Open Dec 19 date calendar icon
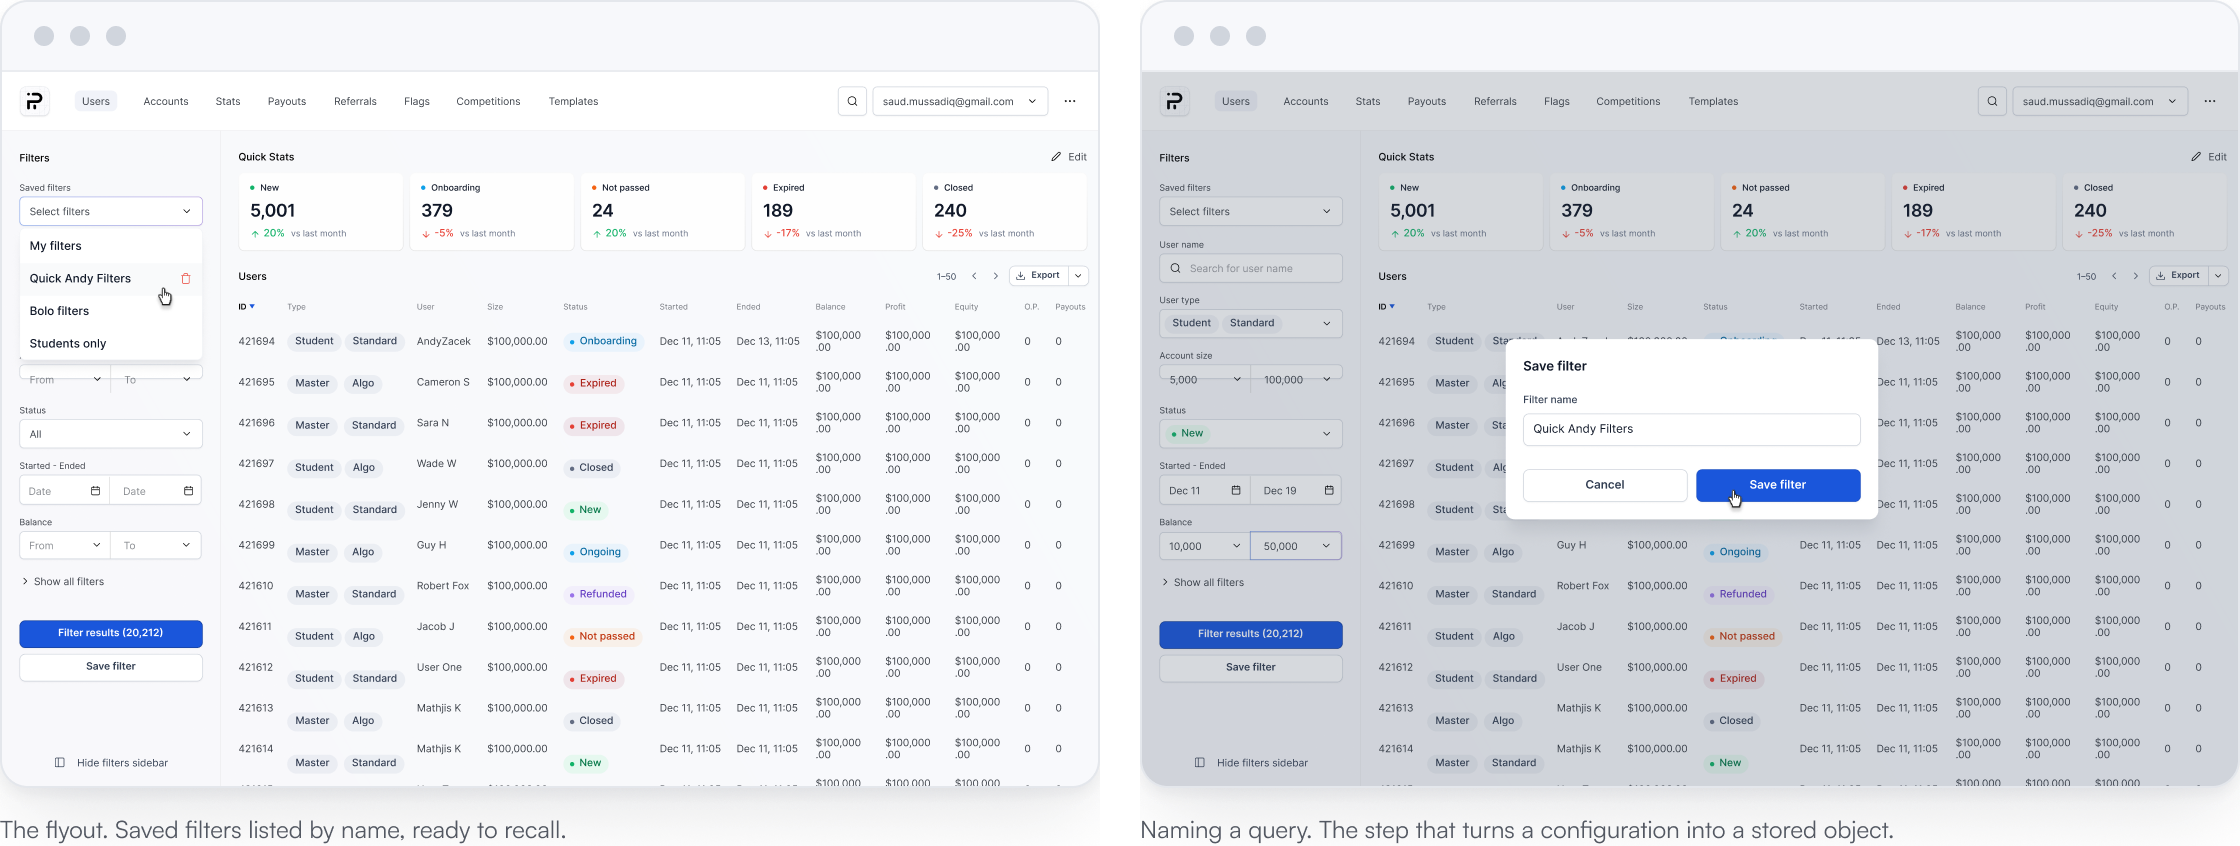Screen dimensions: 2240x846 coord(1329,491)
